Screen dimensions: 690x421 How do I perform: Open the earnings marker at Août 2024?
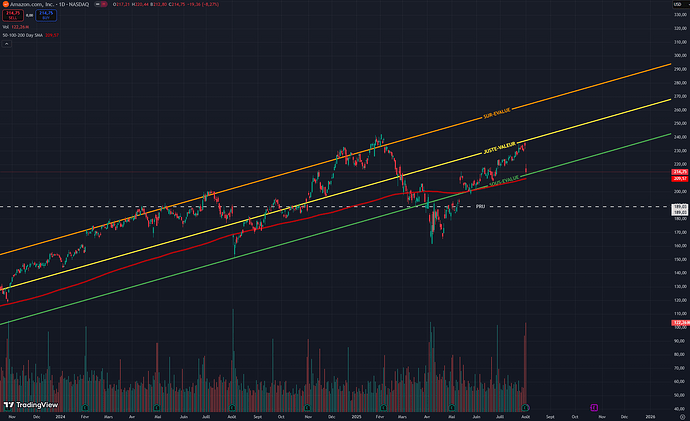pos(232,408)
